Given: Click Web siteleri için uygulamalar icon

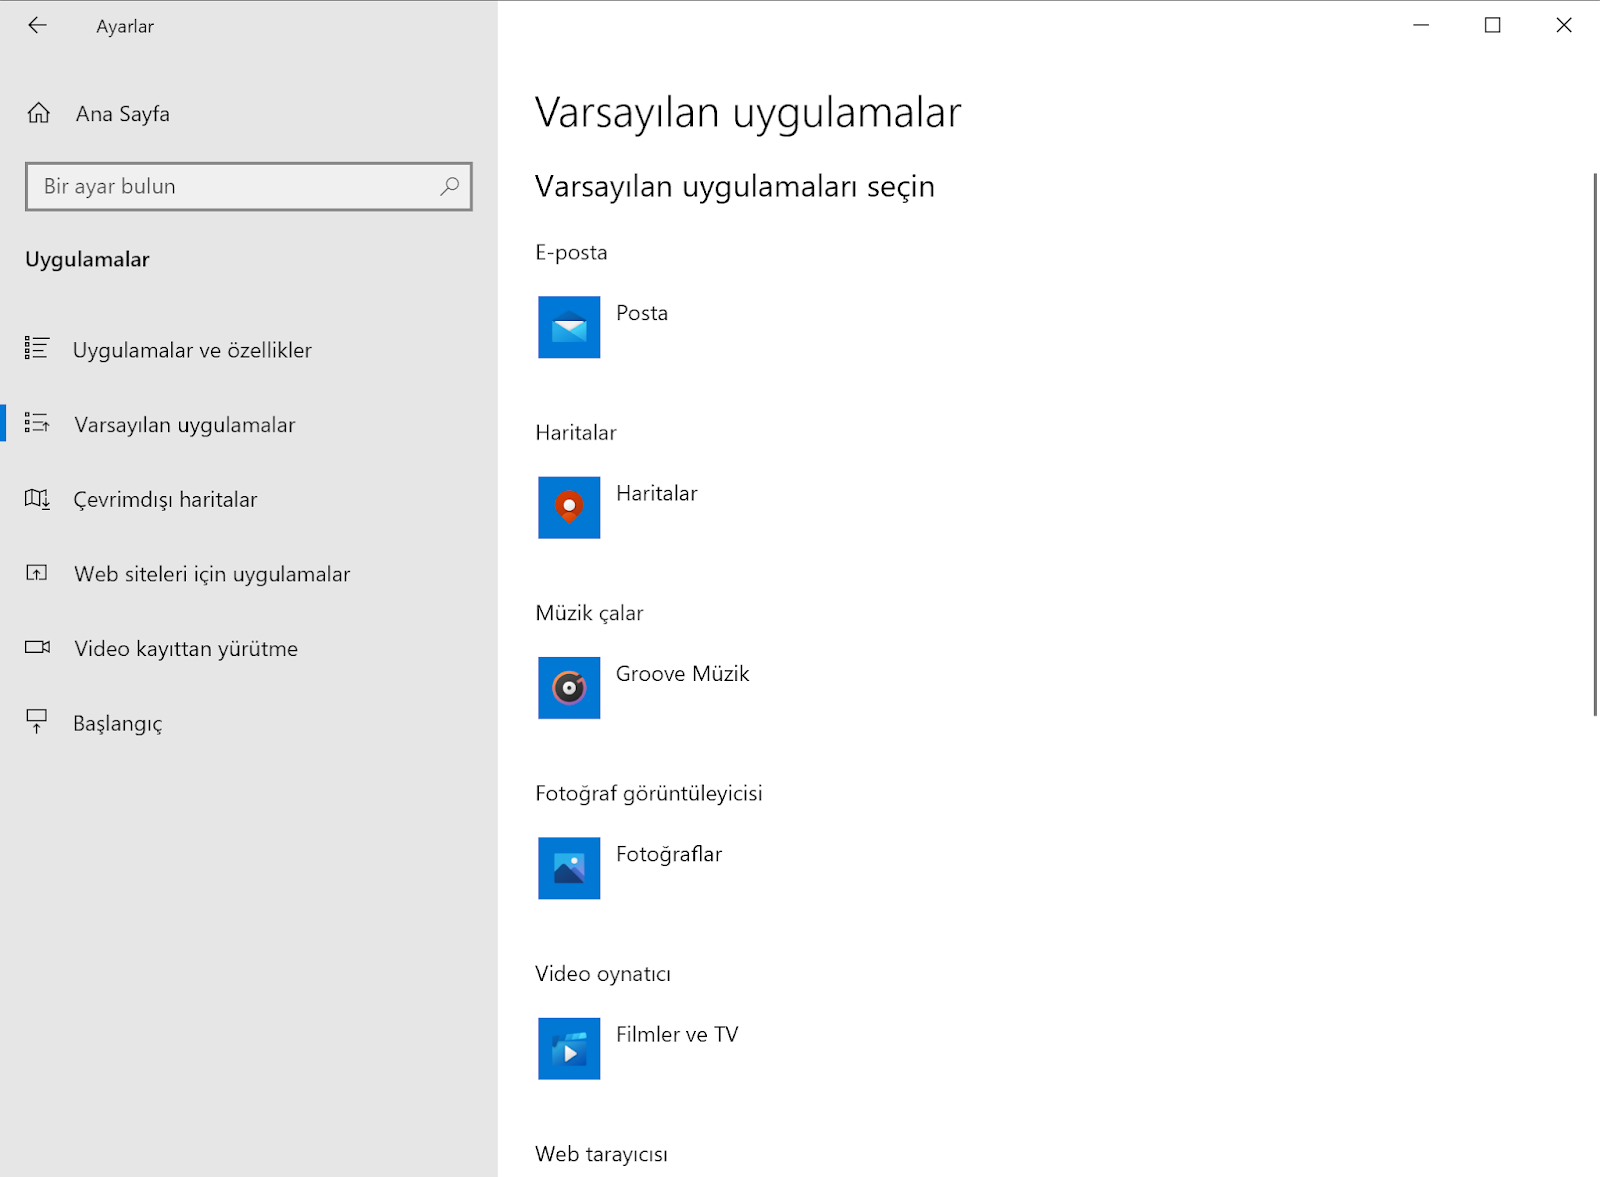Looking at the screenshot, I should [37, 573].
